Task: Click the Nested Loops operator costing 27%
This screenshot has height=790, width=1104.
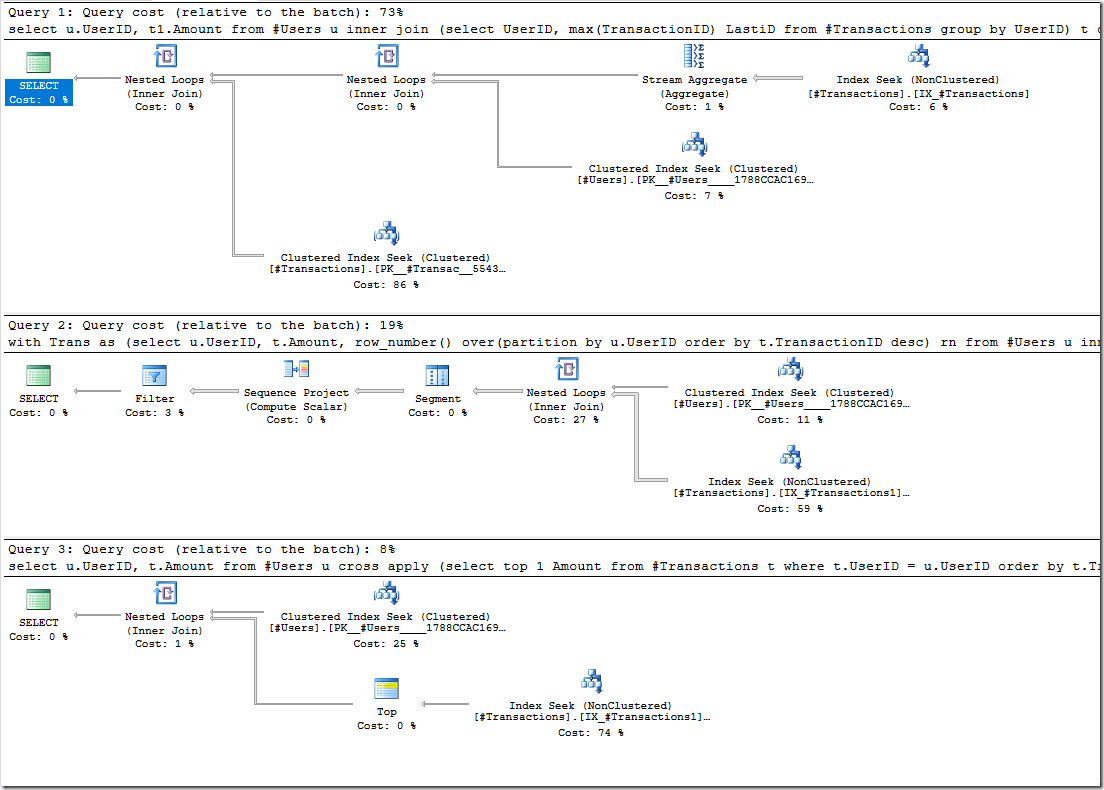Action: [567, 370]
